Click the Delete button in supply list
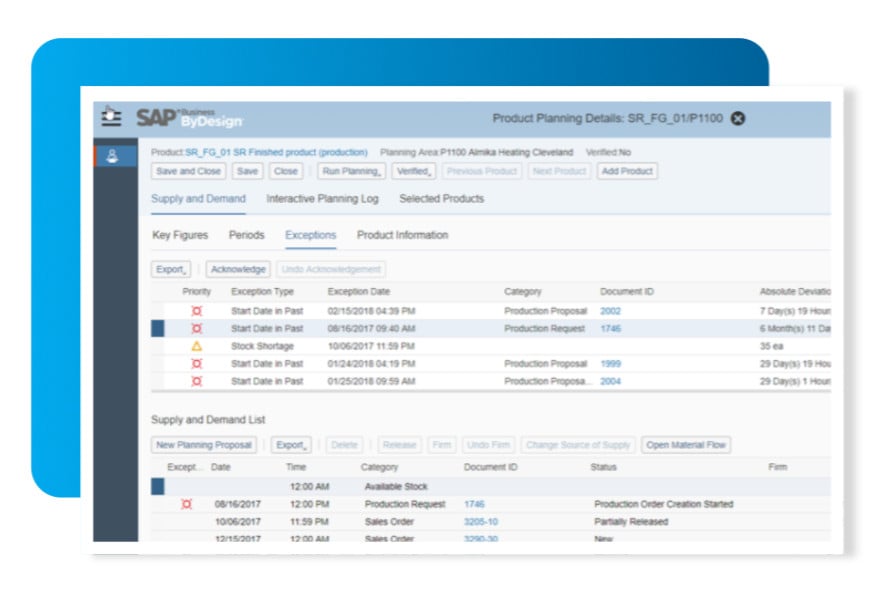 (344, 445)
